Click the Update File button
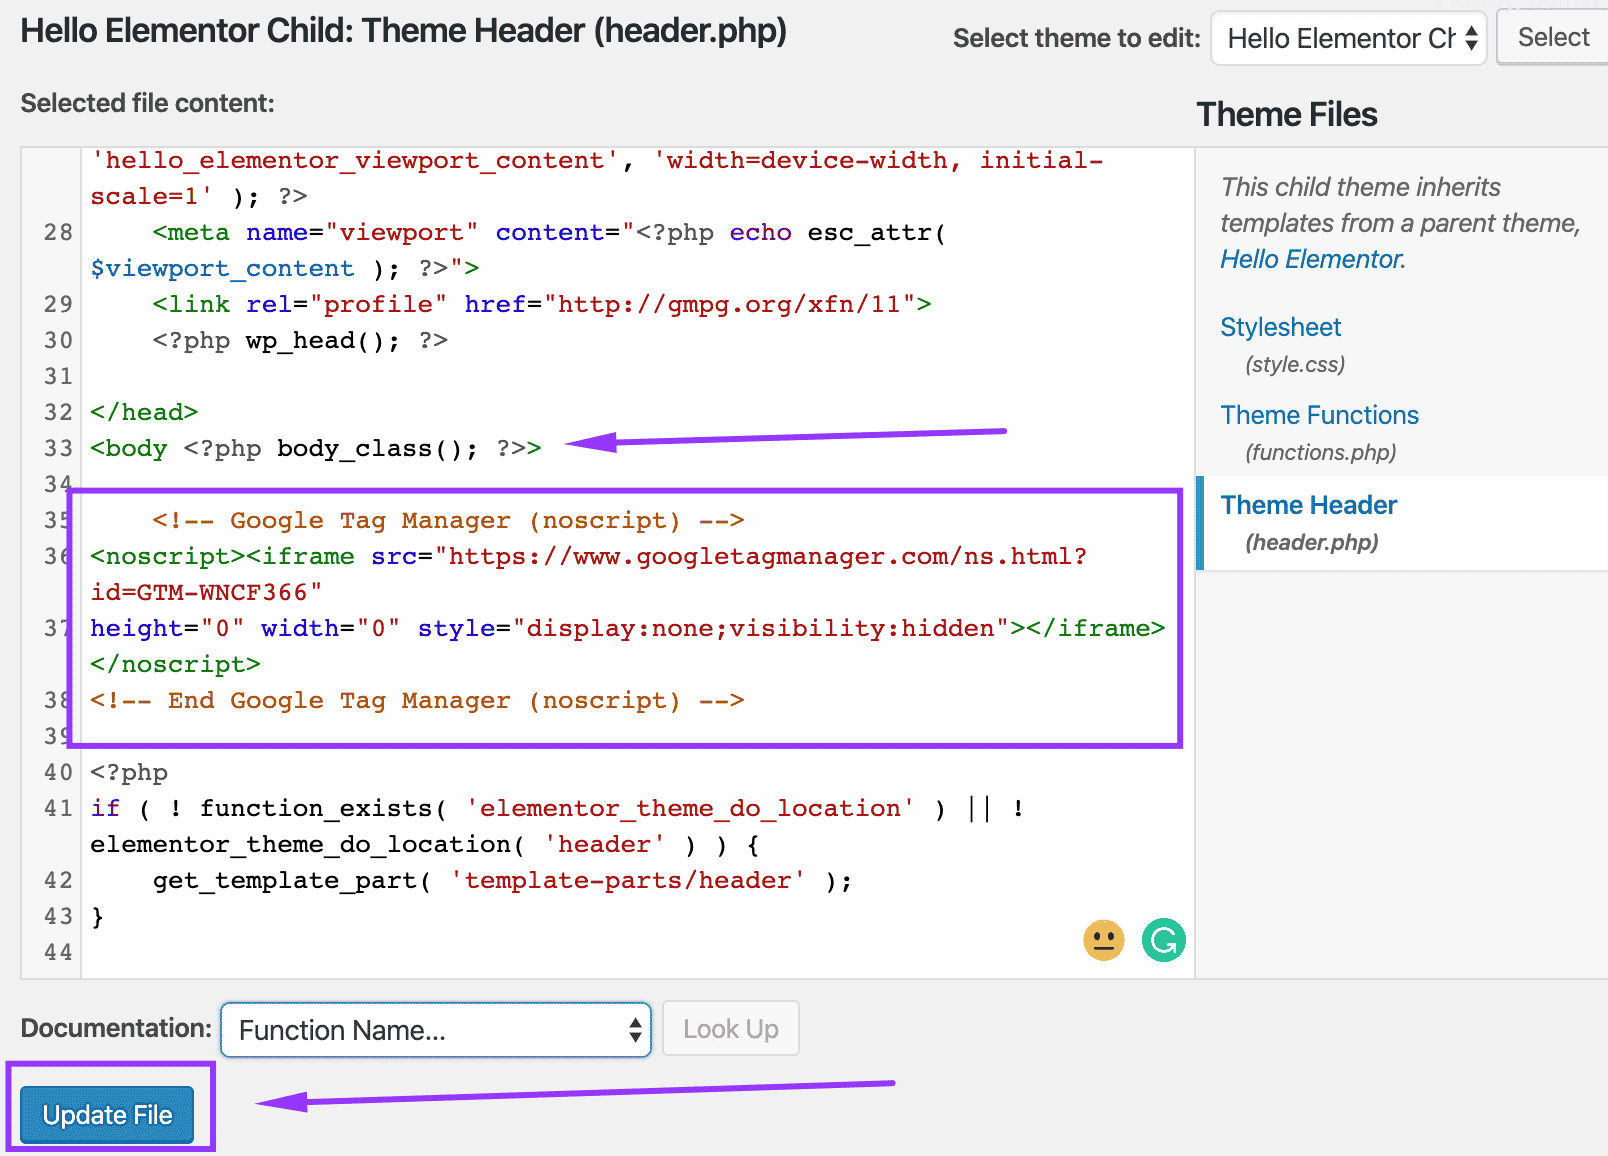Screen dimensions: 1608x1156 (107, 1114)
